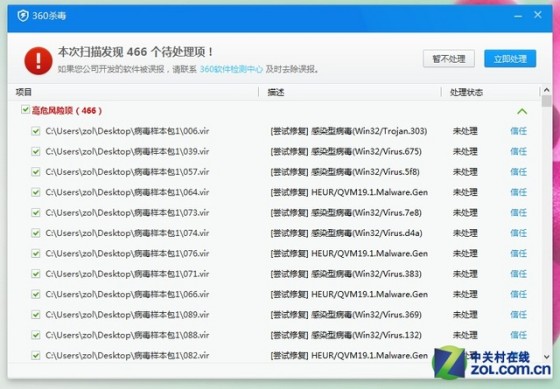Click 信任 link for 039.vir
Image resolution: width=560 pixels, height=389 pixels.
click(519, 151)
